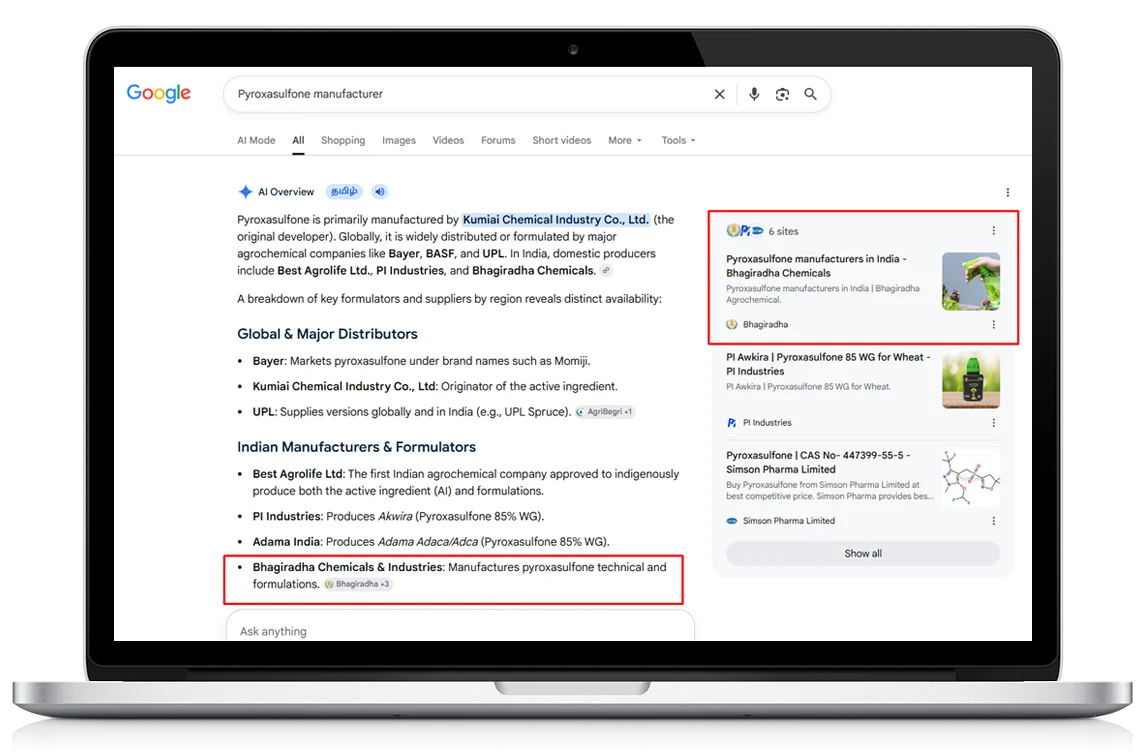Open PI Awkira Pyroxasulfone 85 WG link
The height and width of the screenshot is (756, 1145).
coord(828,364)
